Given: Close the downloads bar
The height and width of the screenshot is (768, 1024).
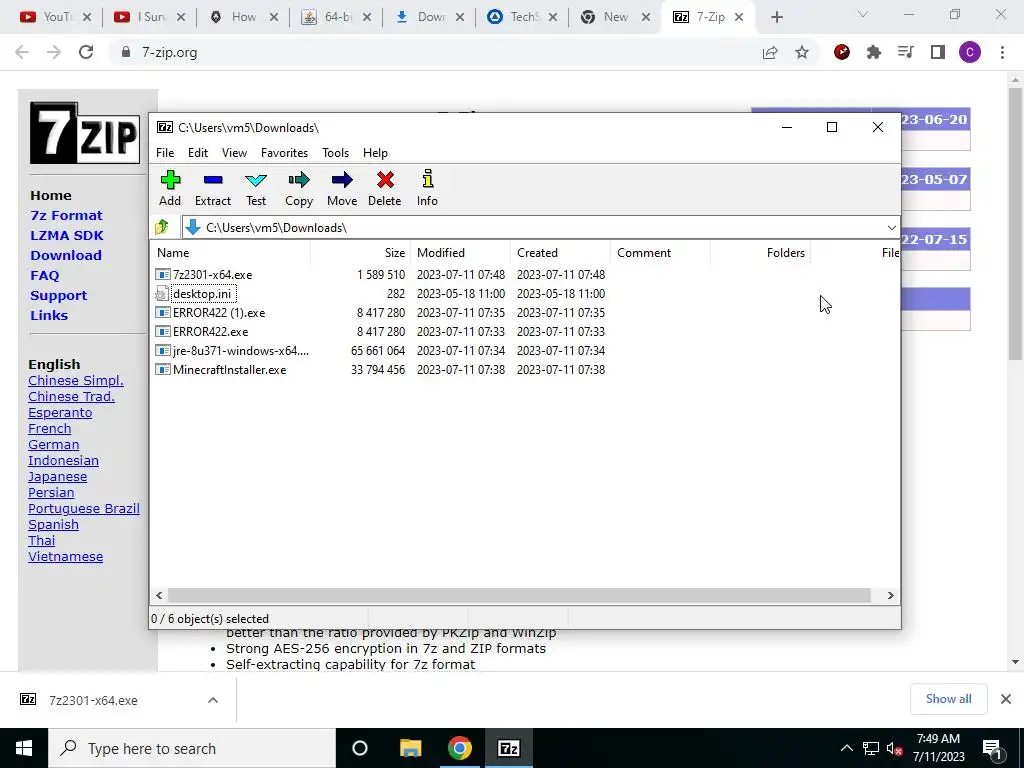Looking at the screenshot, I should [x=1006, y=699].
